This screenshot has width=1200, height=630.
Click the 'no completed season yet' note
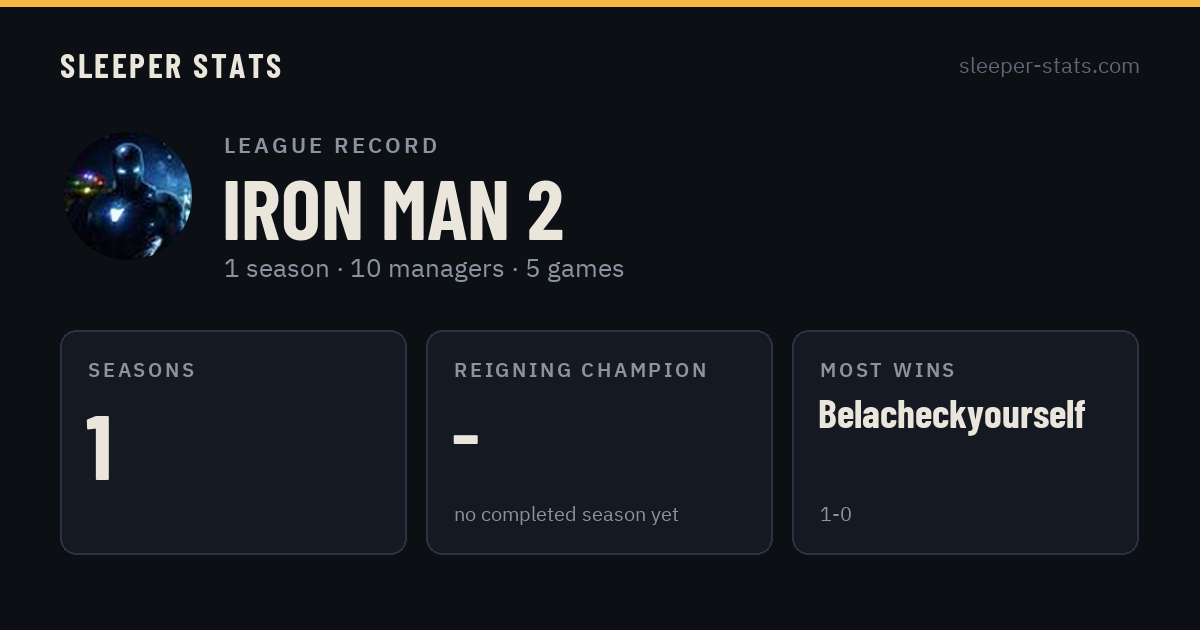pos(566,515)
